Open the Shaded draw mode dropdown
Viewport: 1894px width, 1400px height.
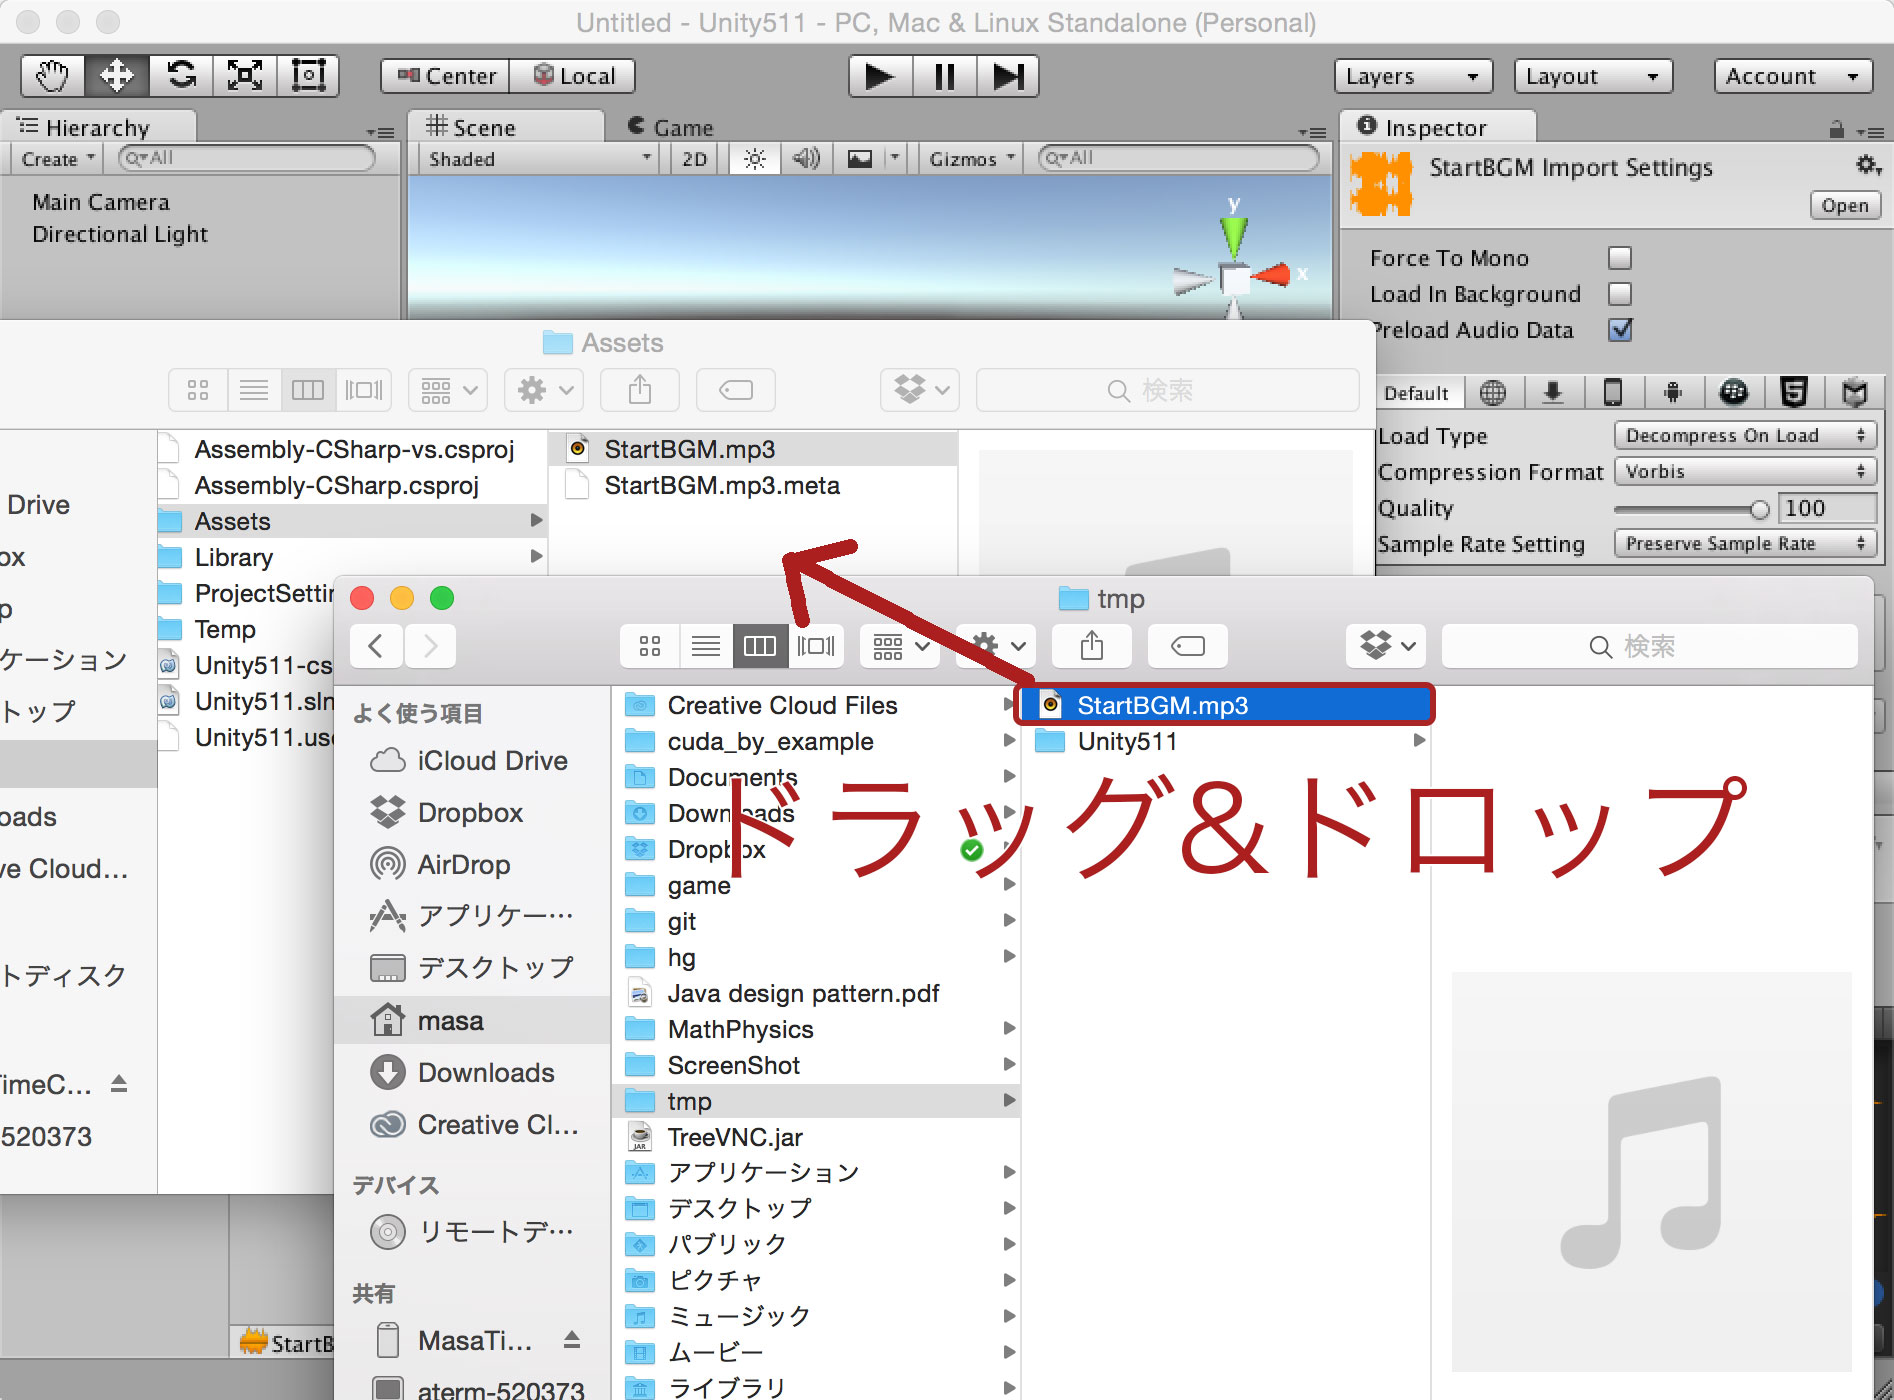coord(538,159)
